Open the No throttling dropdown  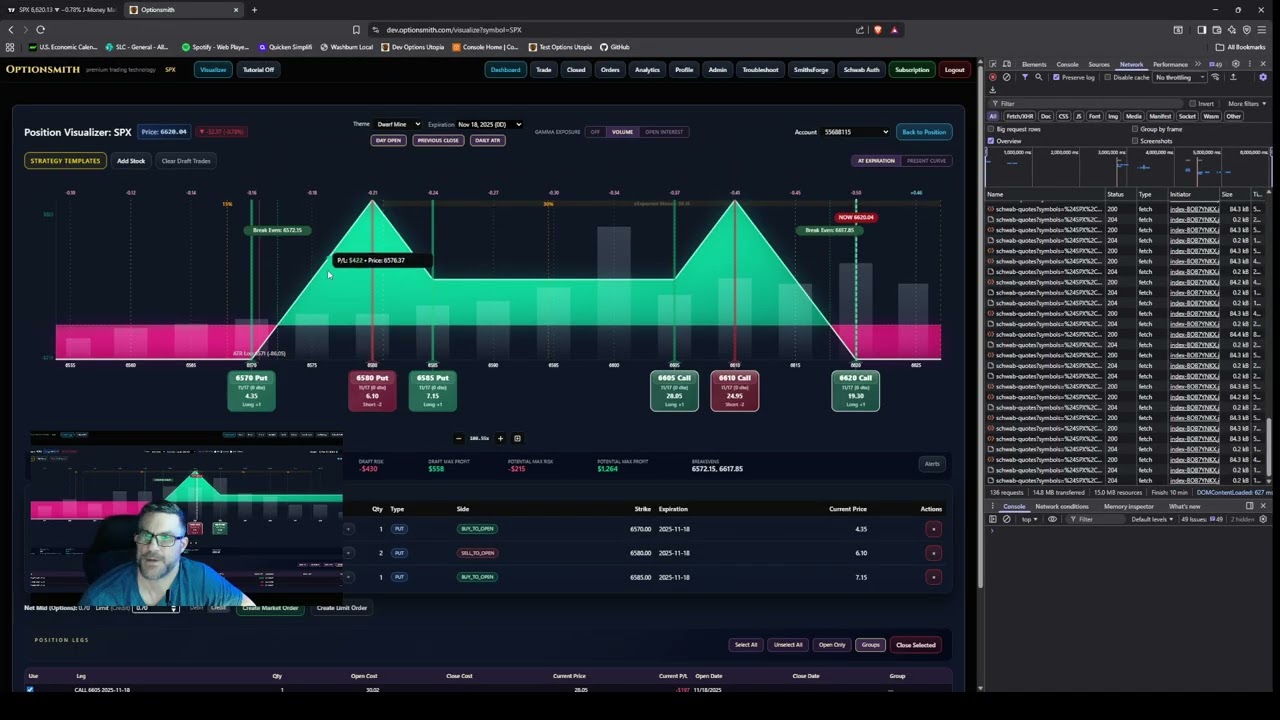1180,77
